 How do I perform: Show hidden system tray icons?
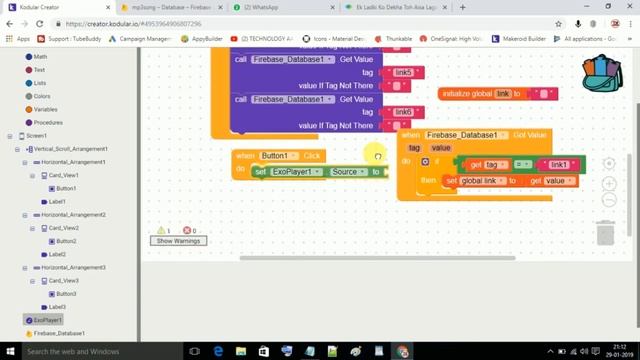[x=550, y=351]
